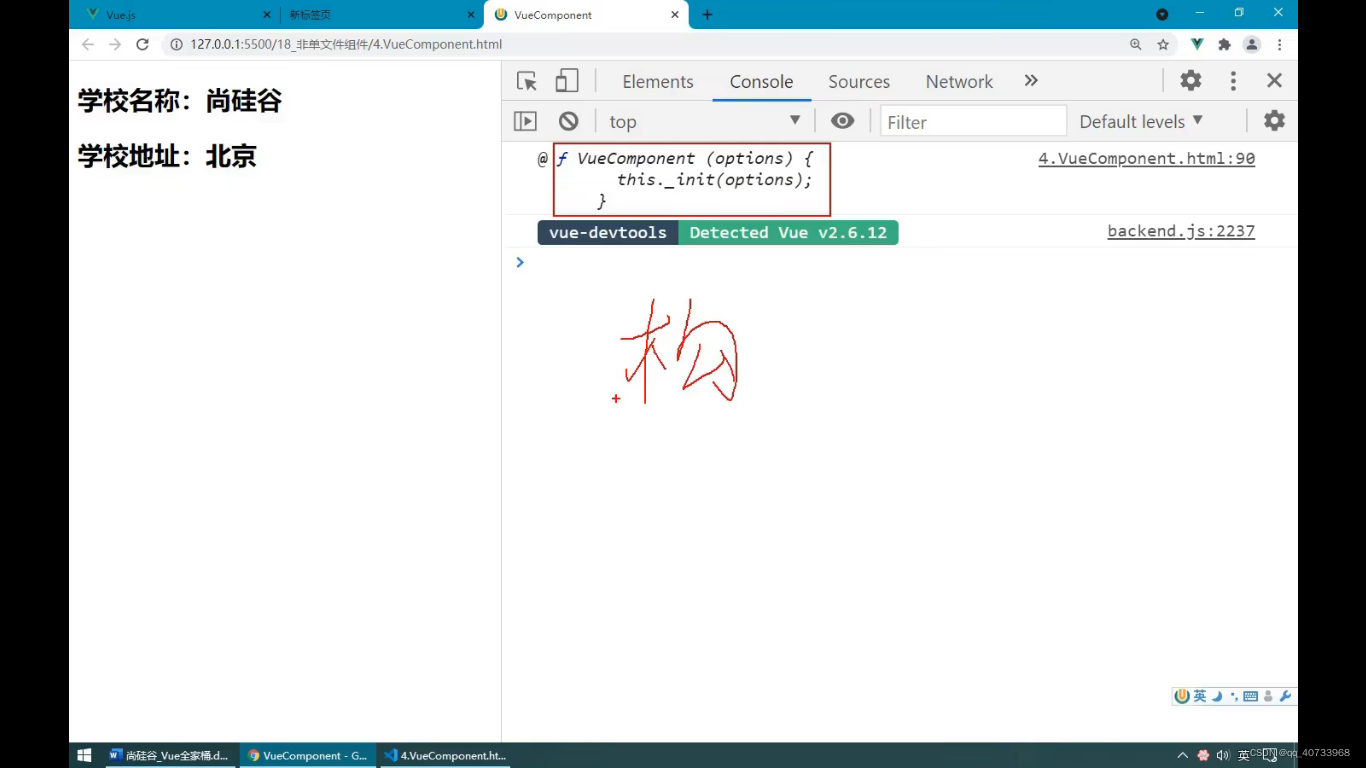Viewport: 1366px width, 768px height.
Task: View site information icon
Action: pyautogui.click(x=176, y=44)
